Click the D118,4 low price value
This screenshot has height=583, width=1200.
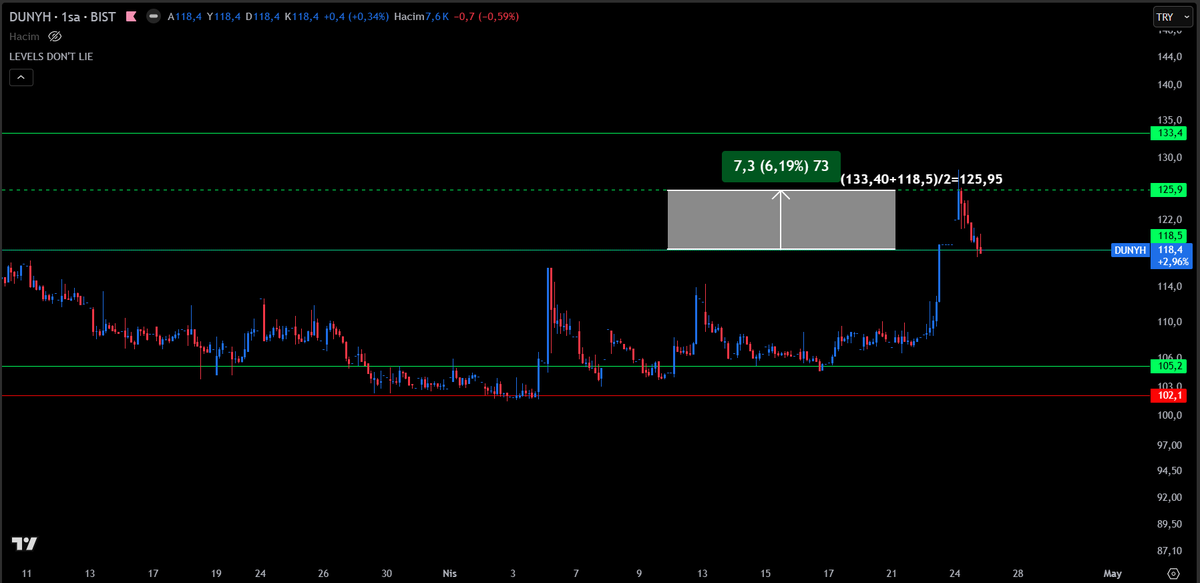point(262,16)
